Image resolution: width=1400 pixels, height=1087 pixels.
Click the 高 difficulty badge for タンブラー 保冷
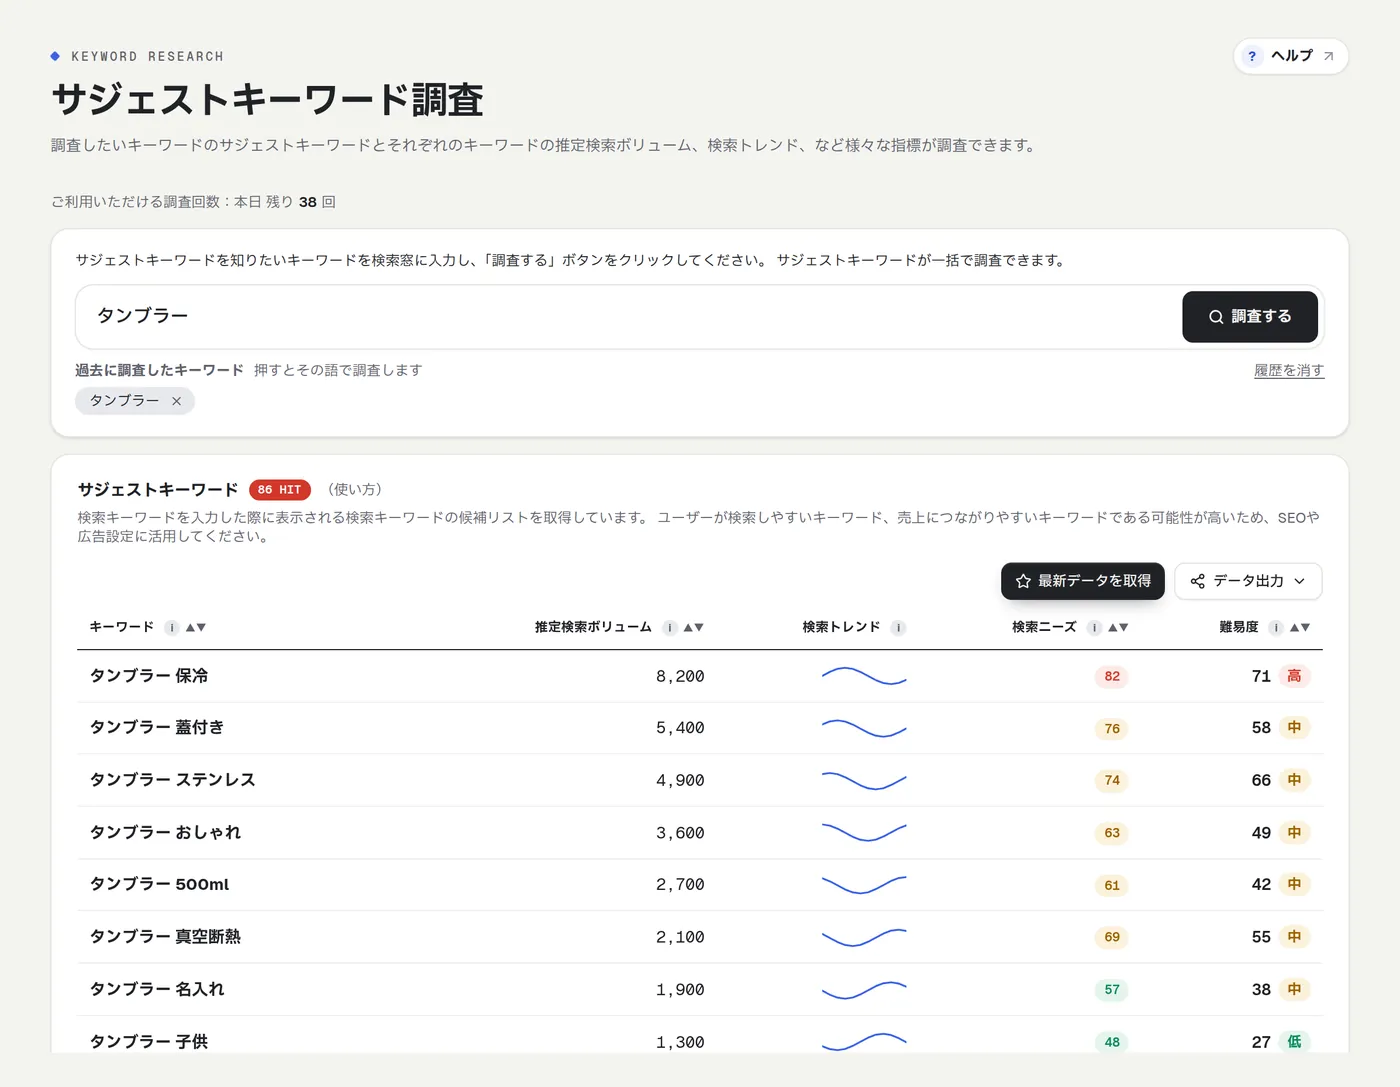[x=1294, y=676]
